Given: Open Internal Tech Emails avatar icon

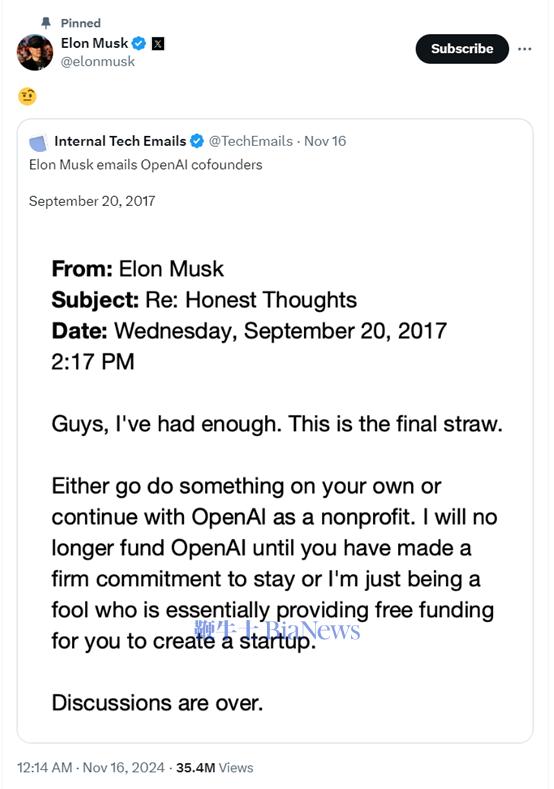Looking at the screenshot, I should tap(38, 143).
